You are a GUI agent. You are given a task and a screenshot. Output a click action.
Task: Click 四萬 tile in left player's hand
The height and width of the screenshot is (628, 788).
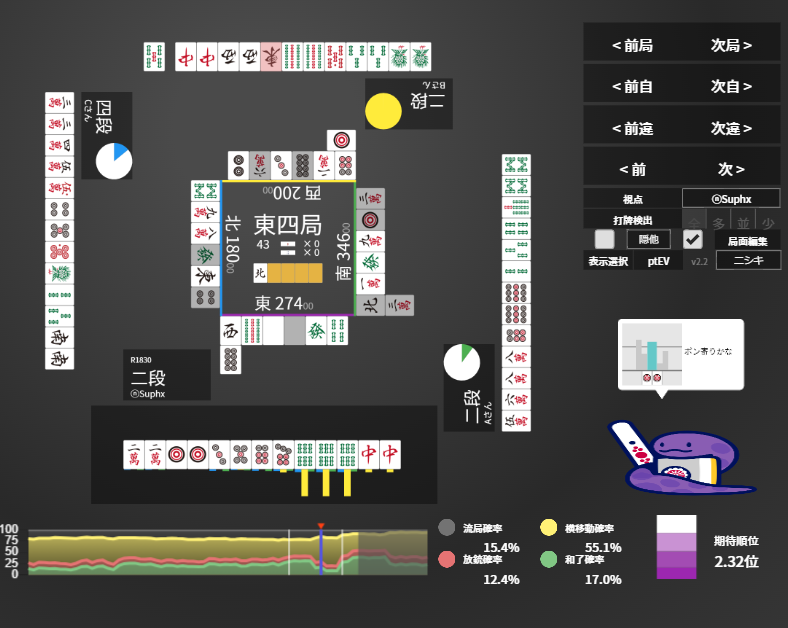pyautogui.click(x=59, y=145)
